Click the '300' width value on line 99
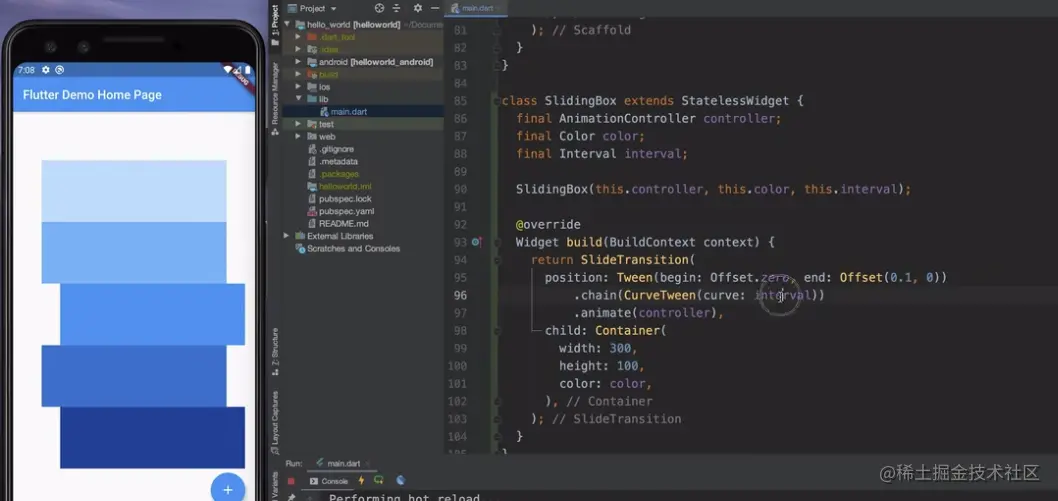The height and width of the screenshot is (501, 1058). (619, 348)
